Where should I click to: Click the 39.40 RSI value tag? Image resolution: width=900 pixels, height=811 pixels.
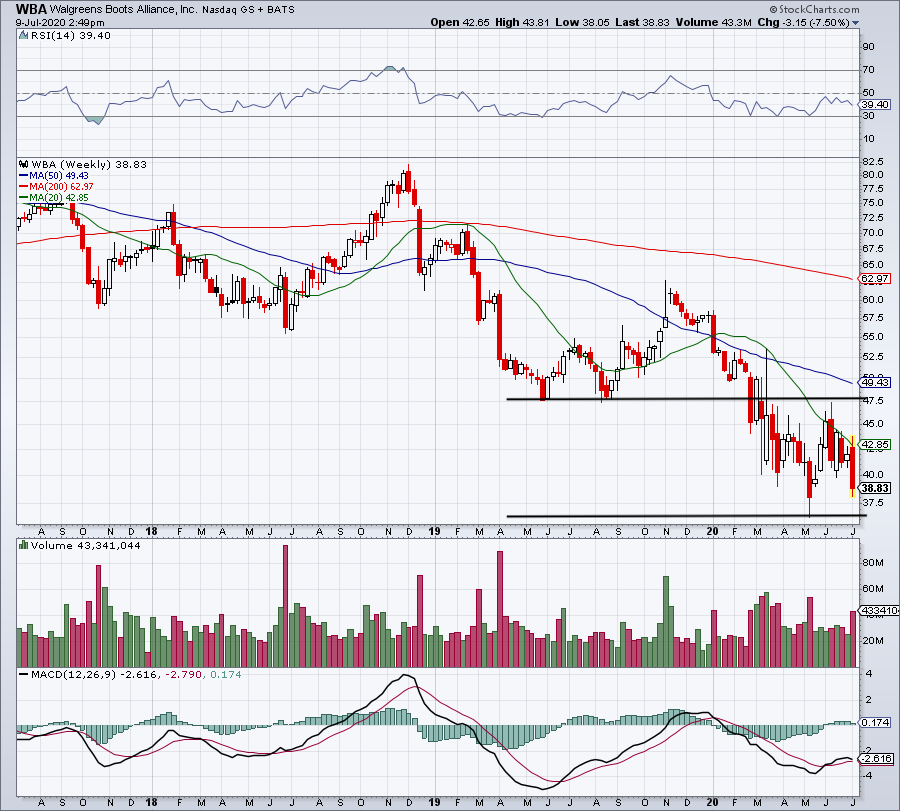876,104
